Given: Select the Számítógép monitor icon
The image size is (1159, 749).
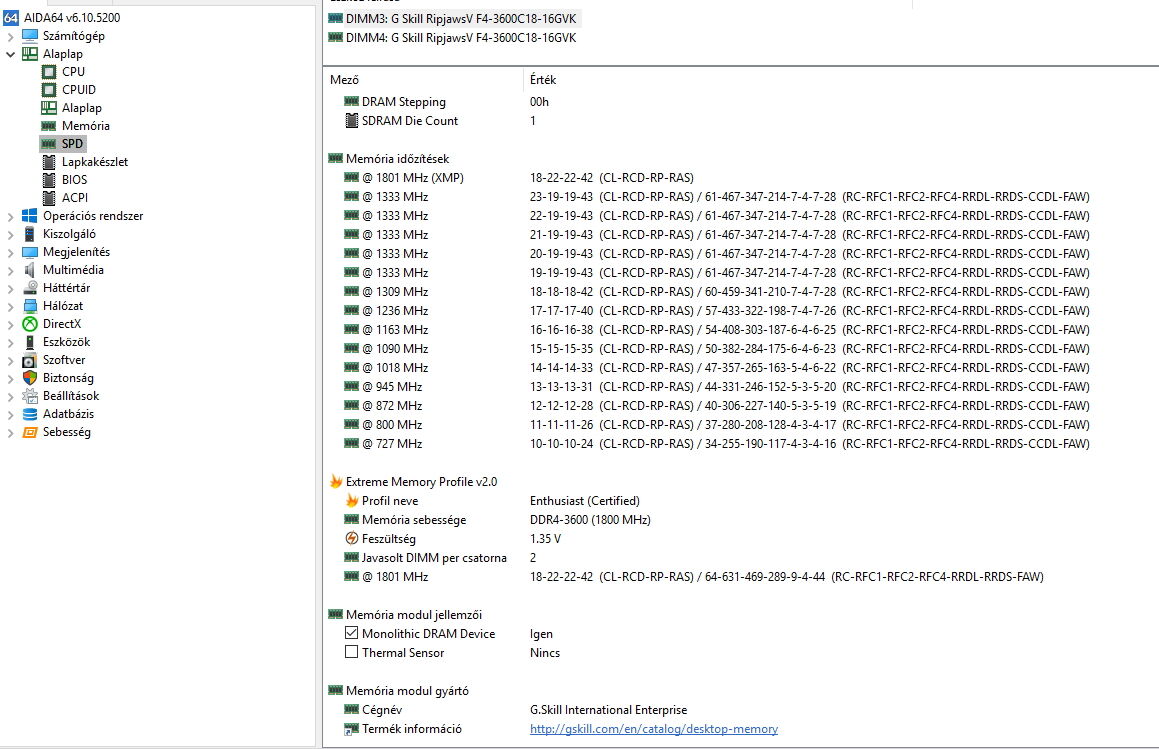Looking at the screenshot, I should click(x=30, y=35).
